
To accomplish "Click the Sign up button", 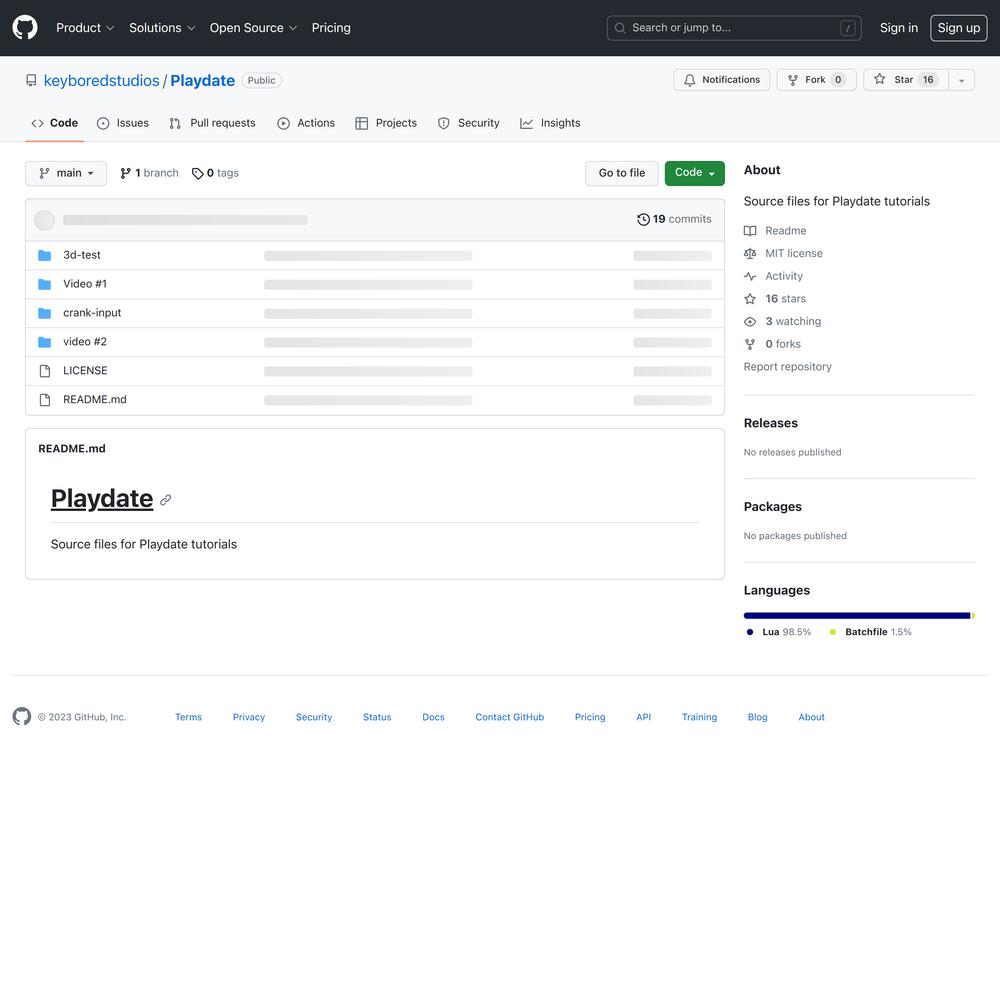I will tap(959, 27).
